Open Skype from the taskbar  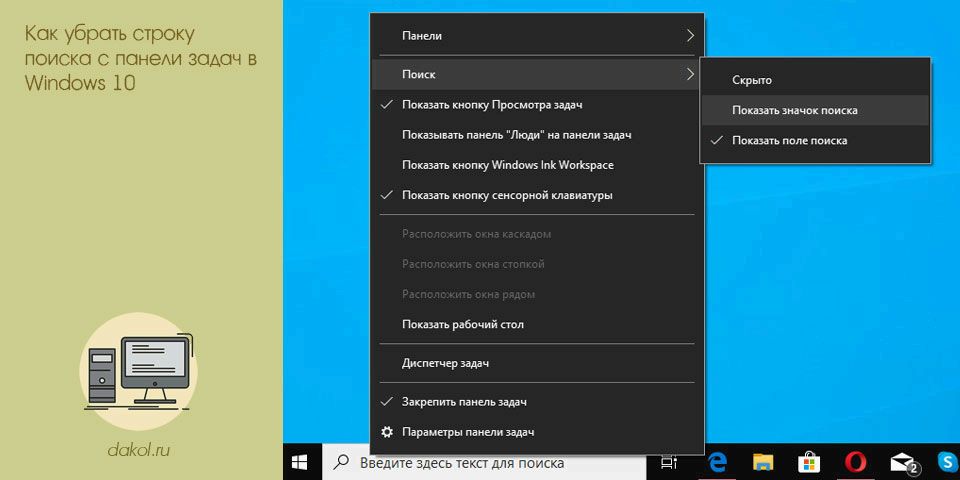(947, 462)
